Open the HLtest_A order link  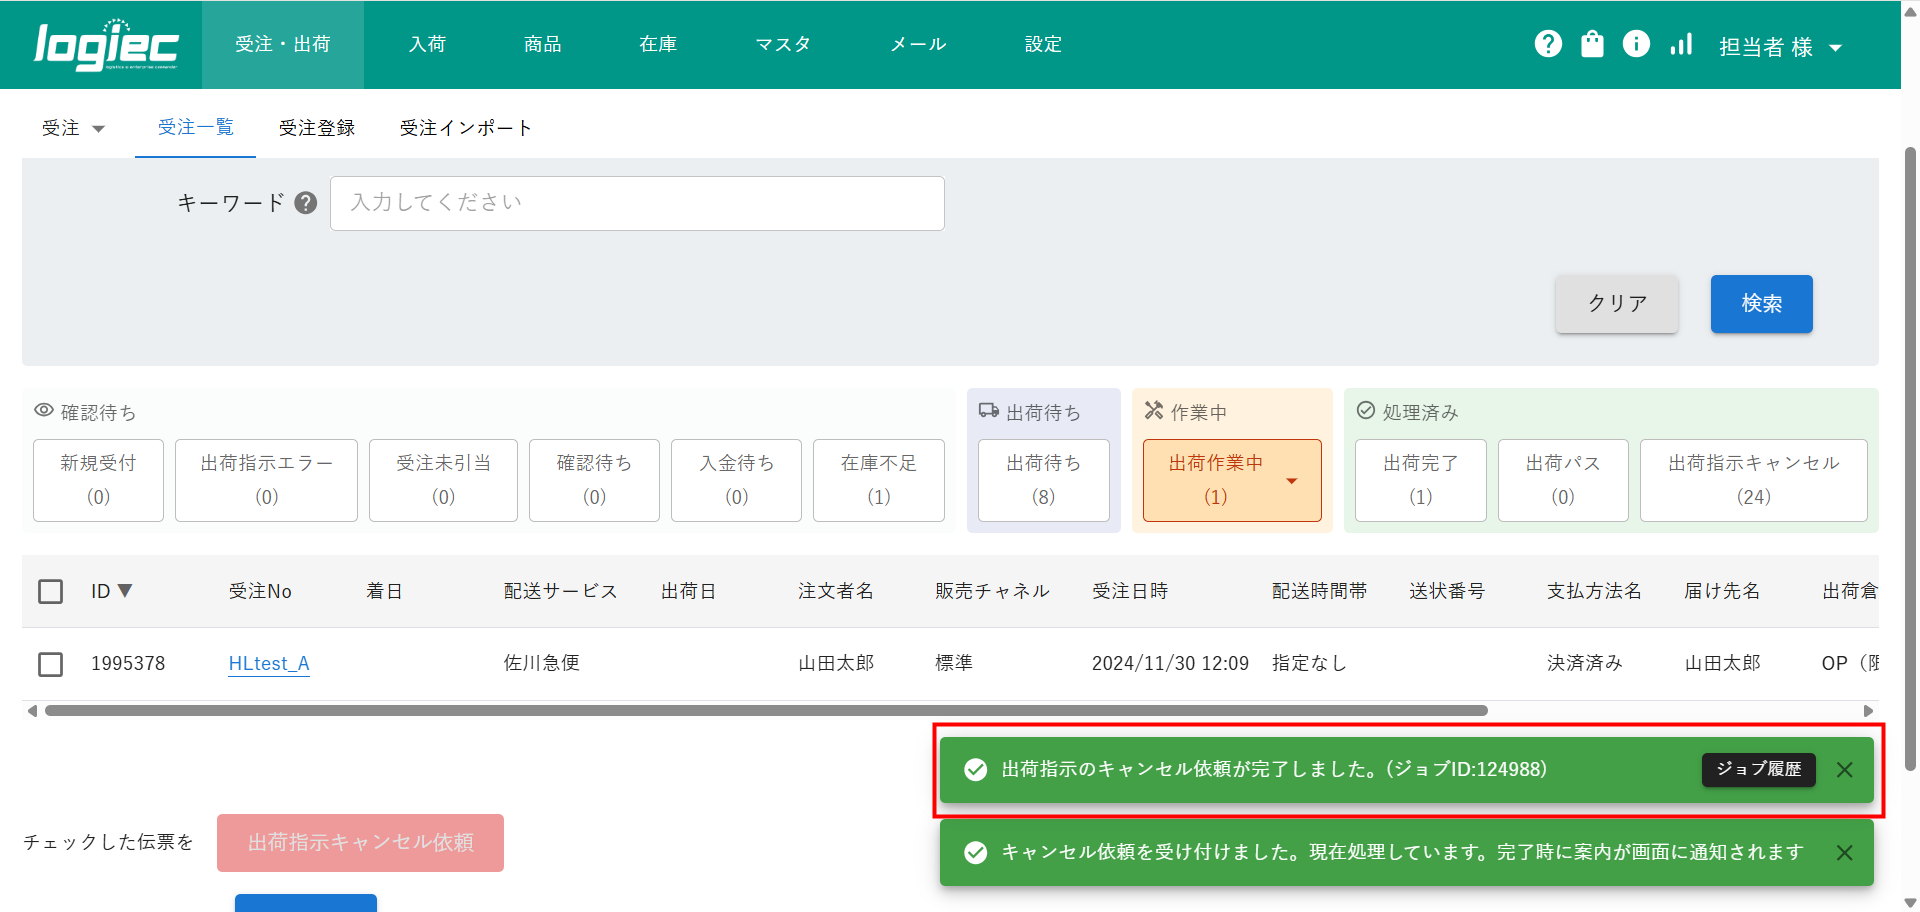pyautogui.click(x=269, y=664)
